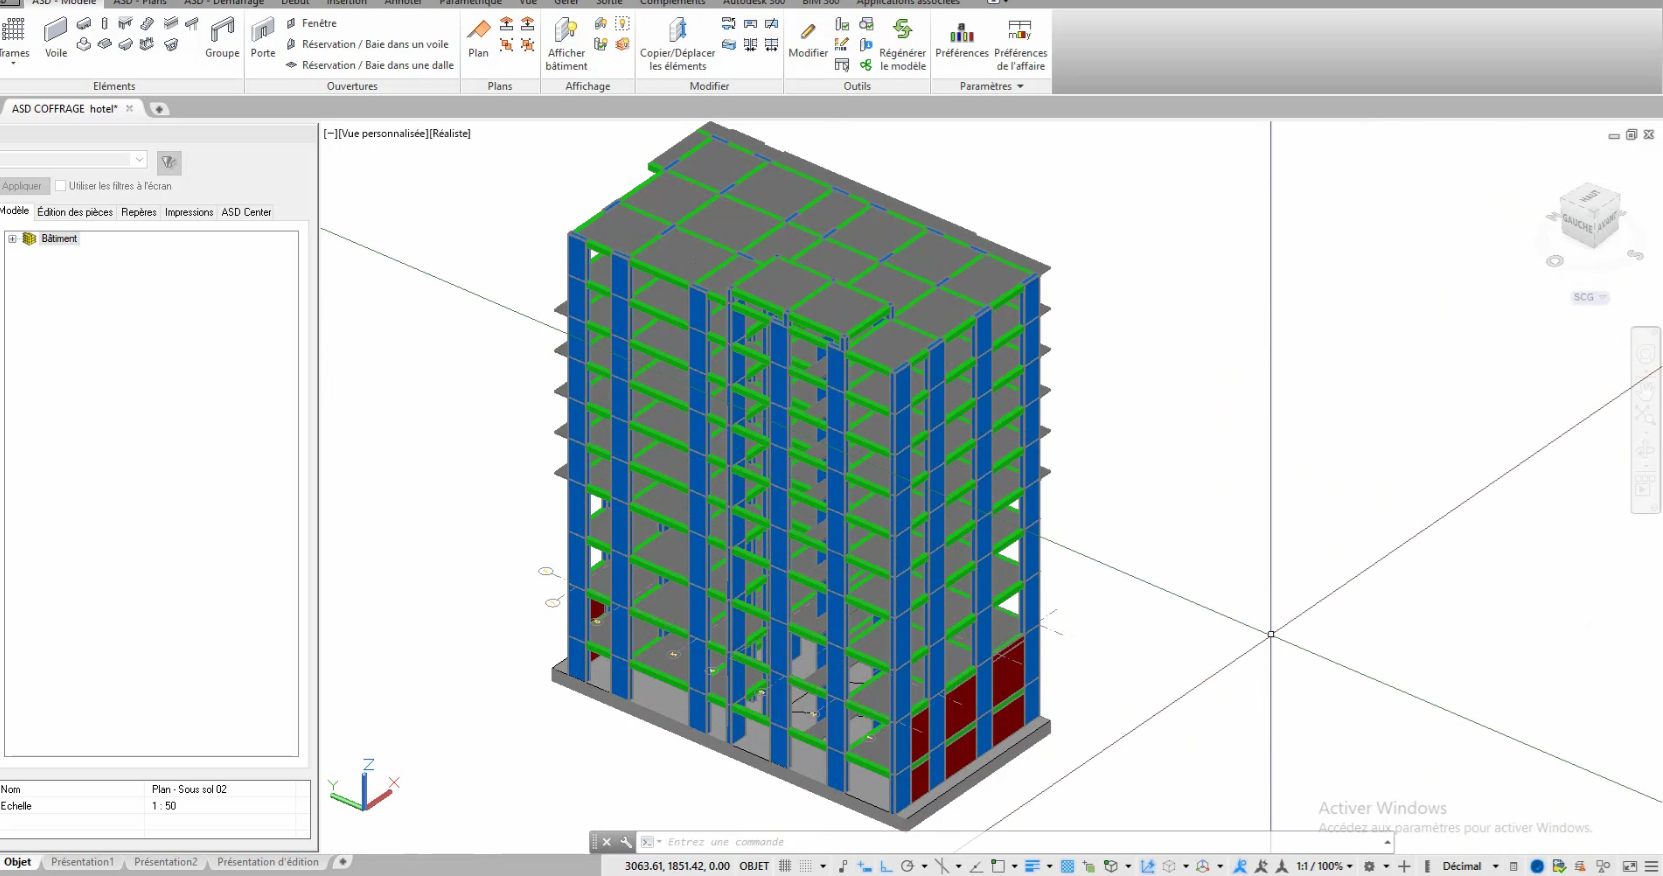Enable Utiliser les filtres à l'écran checkbox
Image resolution: width=1663 pixels, height=876 pixels.
click(x=60, y=186)
